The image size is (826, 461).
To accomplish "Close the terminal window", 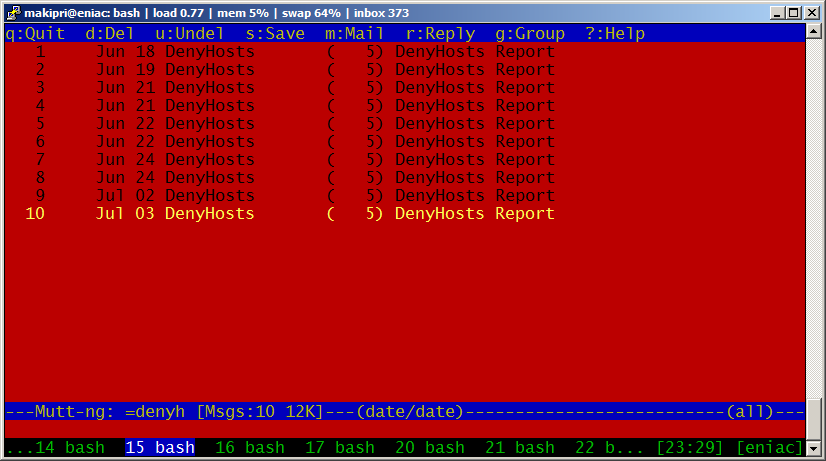I will [812, 13].
